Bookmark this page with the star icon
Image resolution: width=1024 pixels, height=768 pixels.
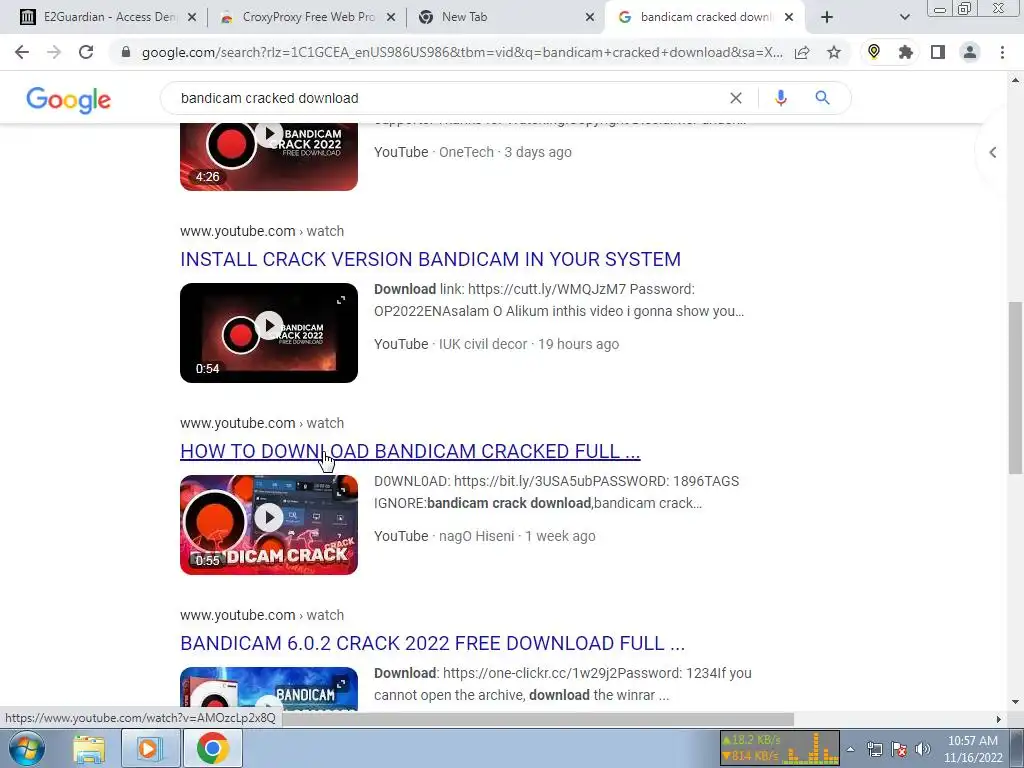click(834, 52)
